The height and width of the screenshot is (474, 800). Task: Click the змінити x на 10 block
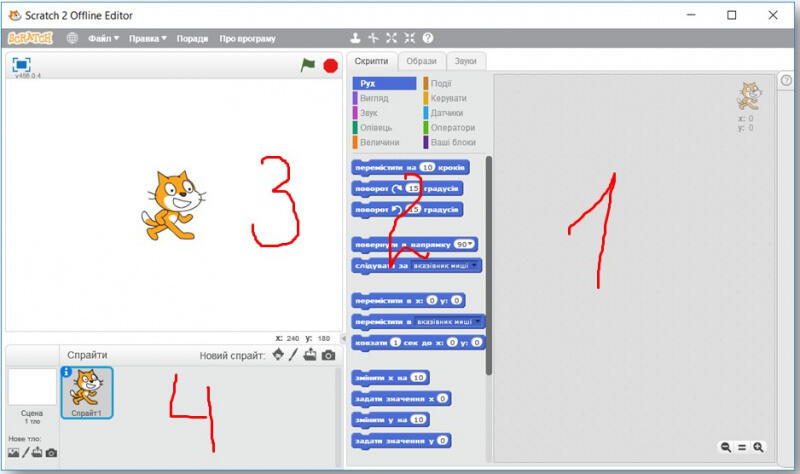(x=390, y=378)
